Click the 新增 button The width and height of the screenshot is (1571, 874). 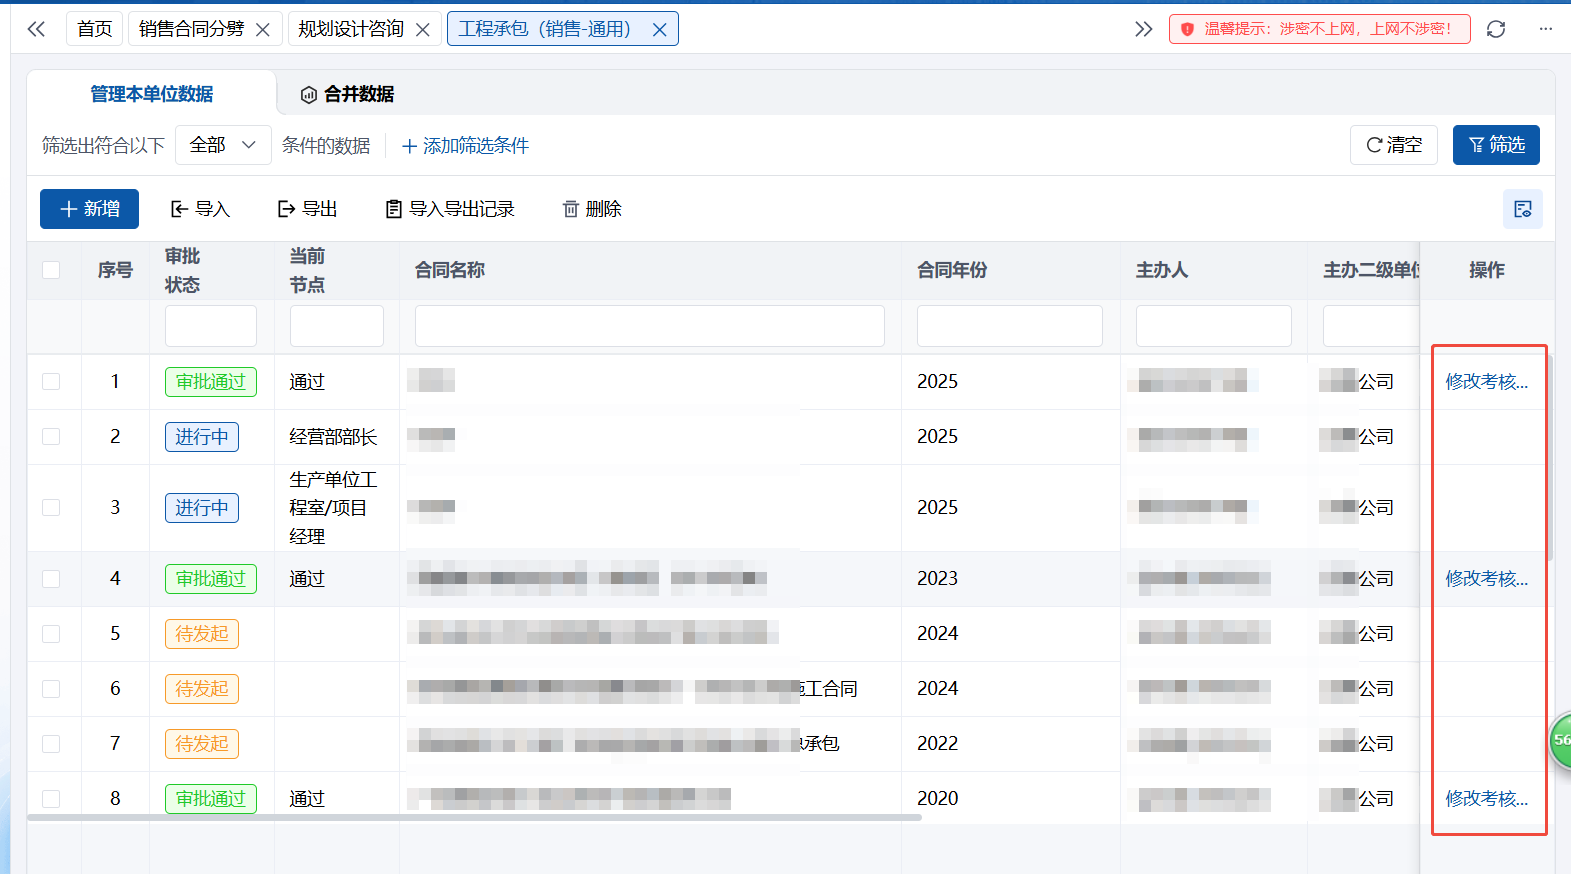89,209
